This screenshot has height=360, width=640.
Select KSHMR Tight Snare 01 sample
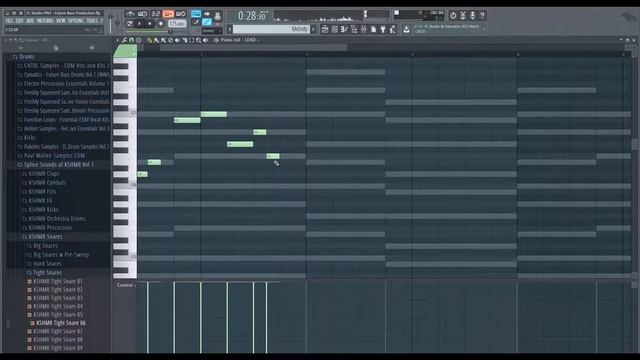pyautogui.click(x=57, y=281)
